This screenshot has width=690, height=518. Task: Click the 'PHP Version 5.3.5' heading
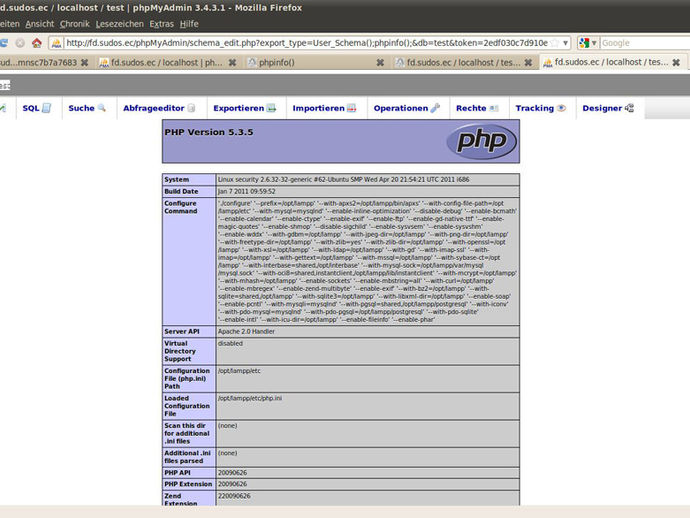point(209,132)
